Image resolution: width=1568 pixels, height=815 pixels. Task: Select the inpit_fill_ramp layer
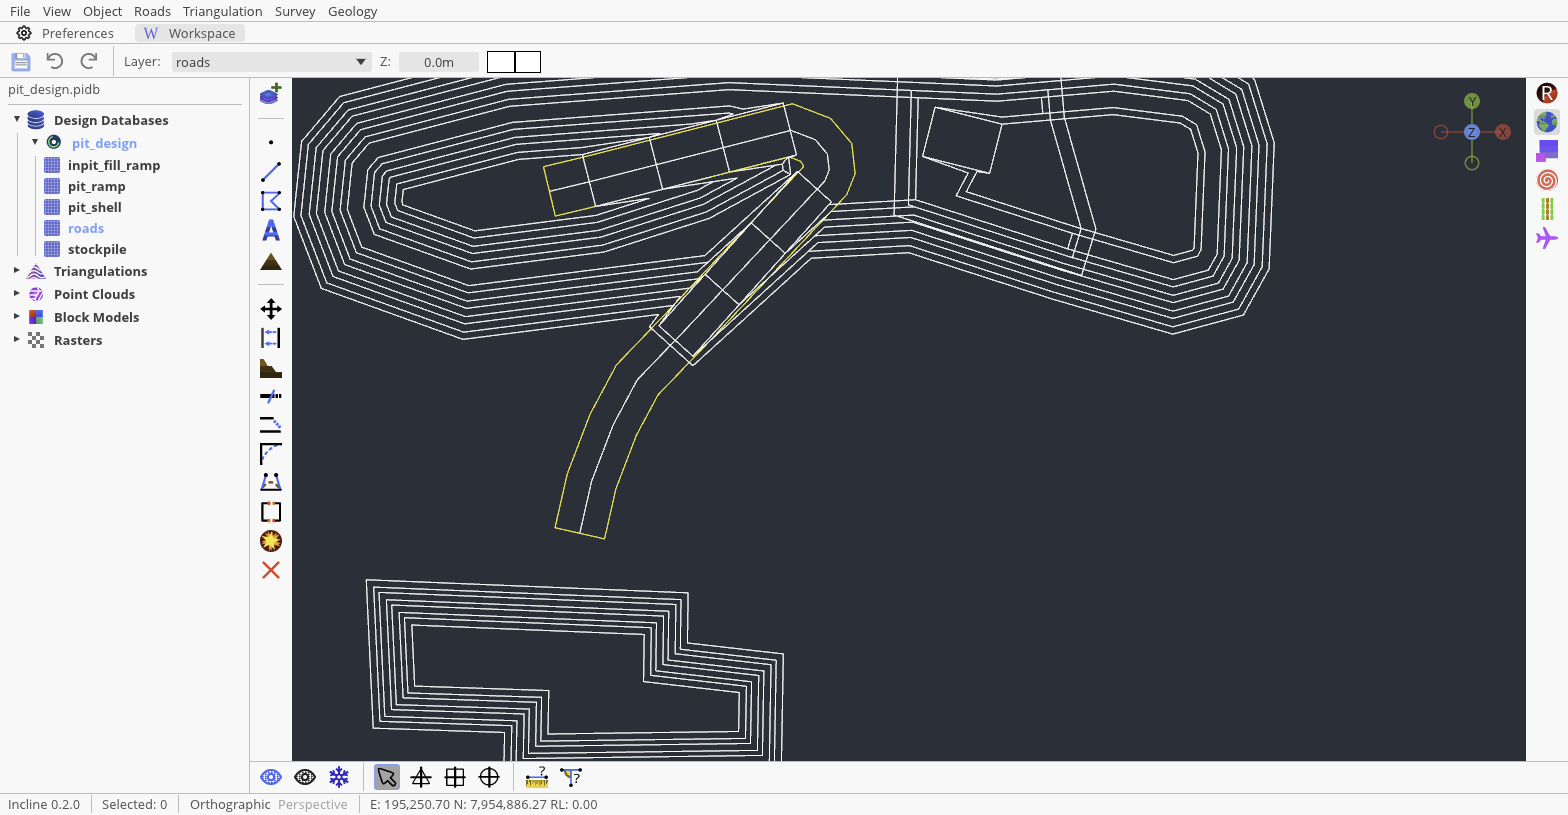coord(114,165)
